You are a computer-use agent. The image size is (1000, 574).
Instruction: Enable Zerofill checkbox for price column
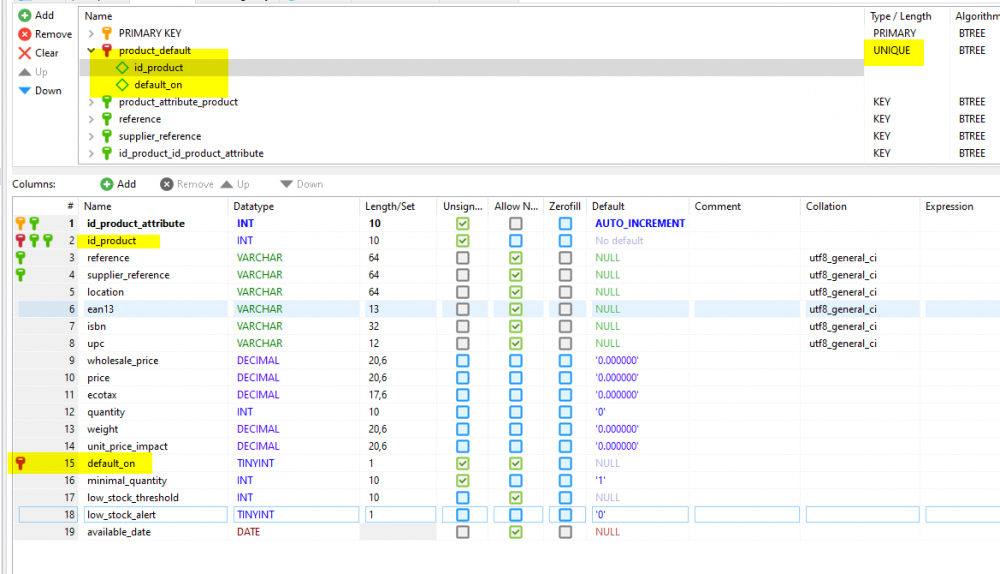(x=565, y=378)
